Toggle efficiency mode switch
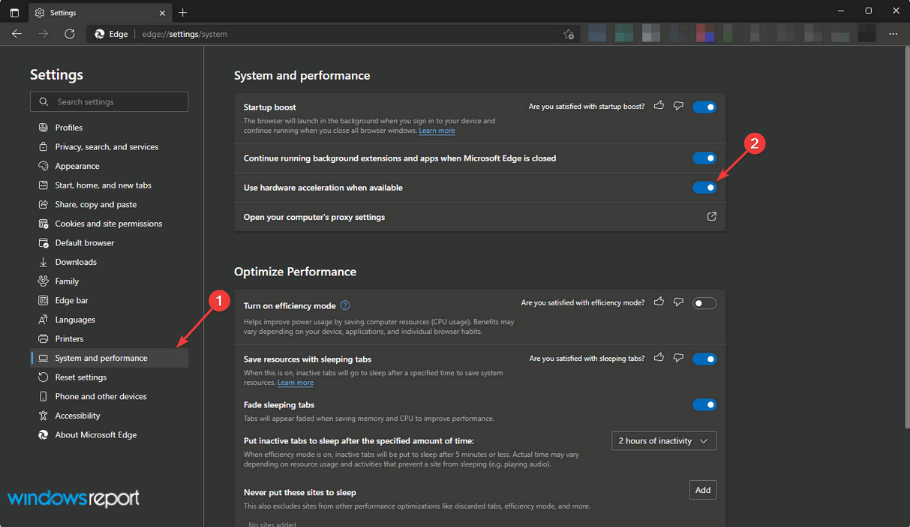The width and height of the screenshot is (910, 527). (704, 303)
